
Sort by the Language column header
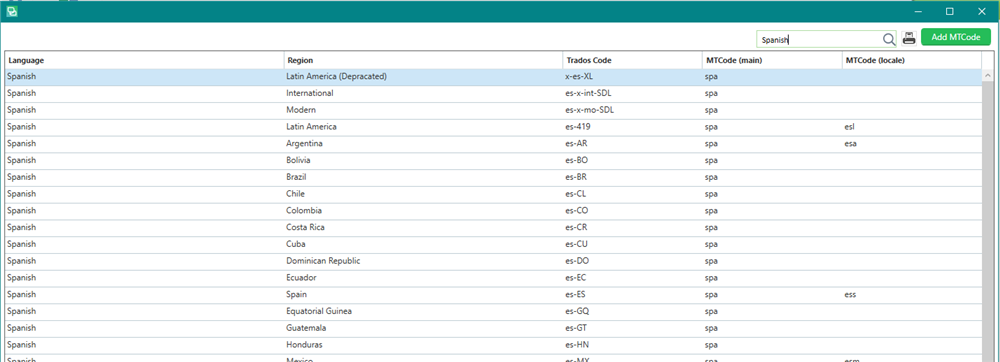click(144, 61)
